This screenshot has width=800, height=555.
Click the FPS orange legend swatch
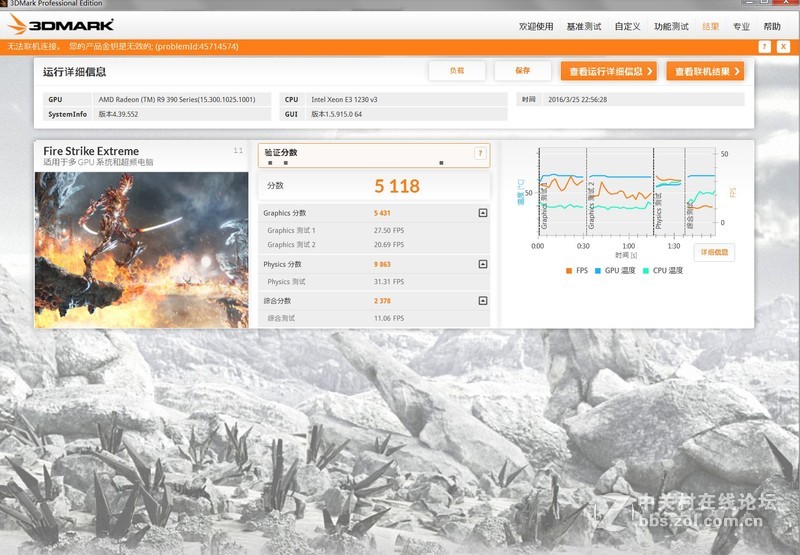point(569,271)
